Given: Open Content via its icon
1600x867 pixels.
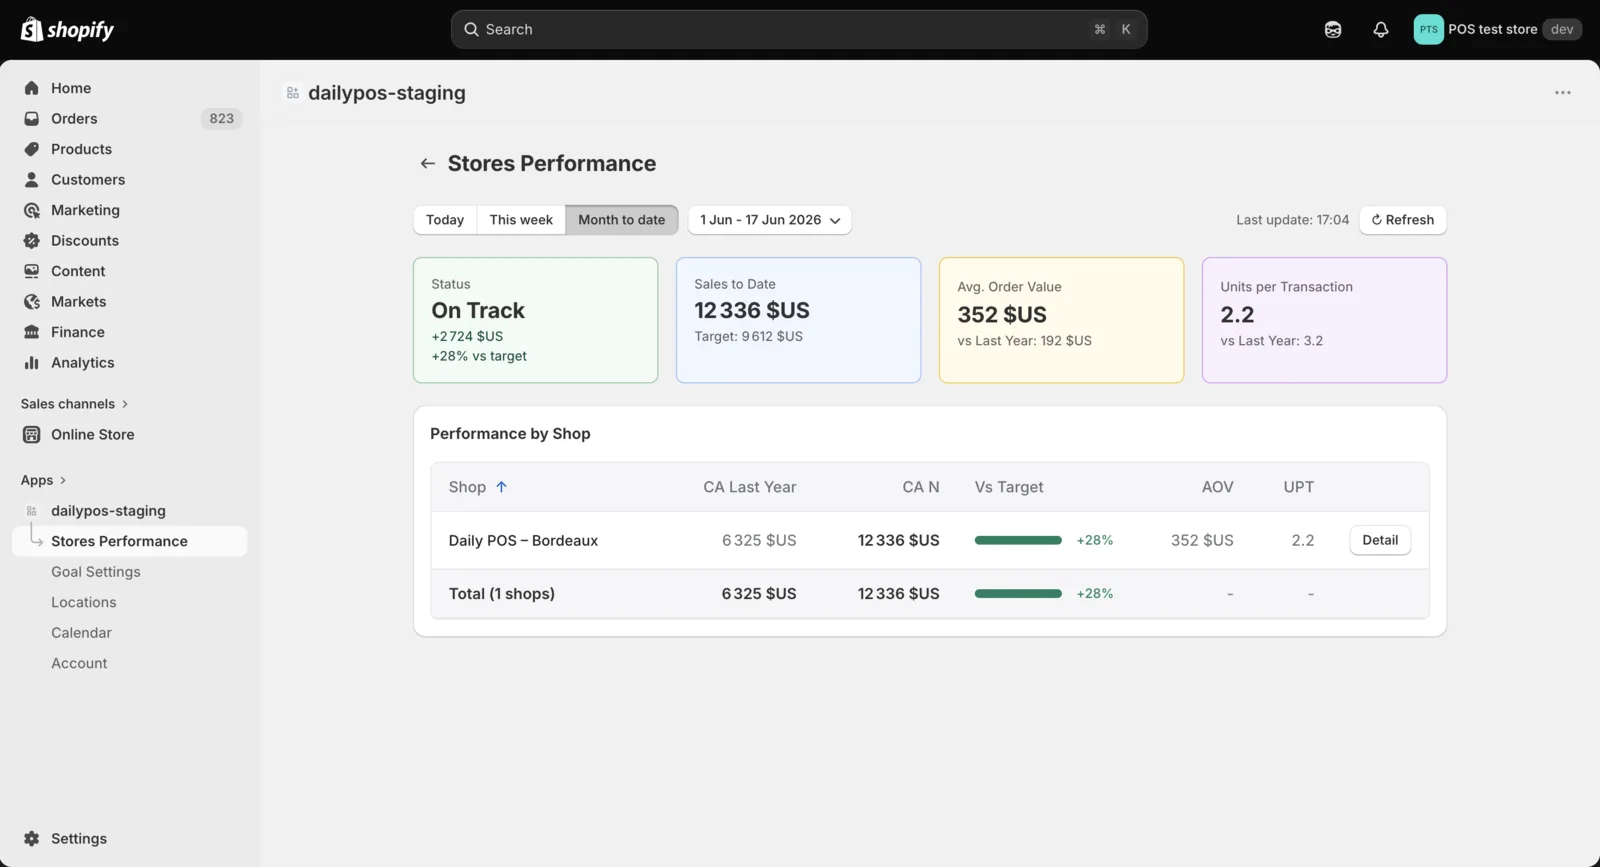Looking at the screenshot, I should tap(32, 271).
